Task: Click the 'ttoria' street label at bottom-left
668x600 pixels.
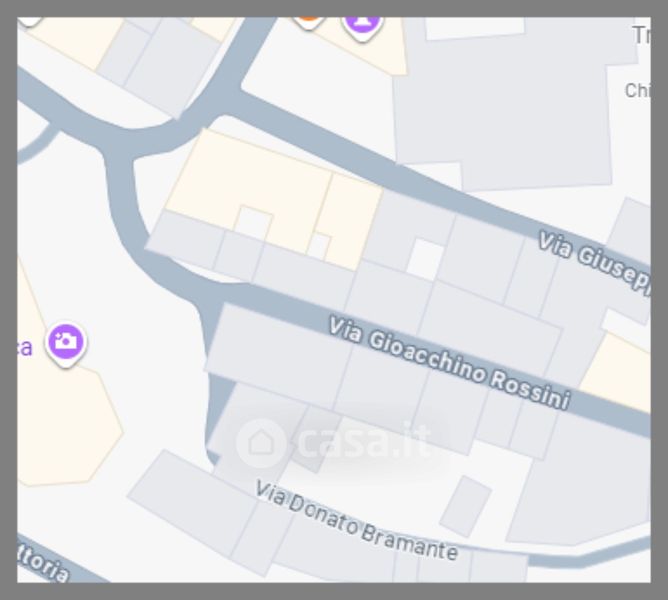Action: click(43, 559)
